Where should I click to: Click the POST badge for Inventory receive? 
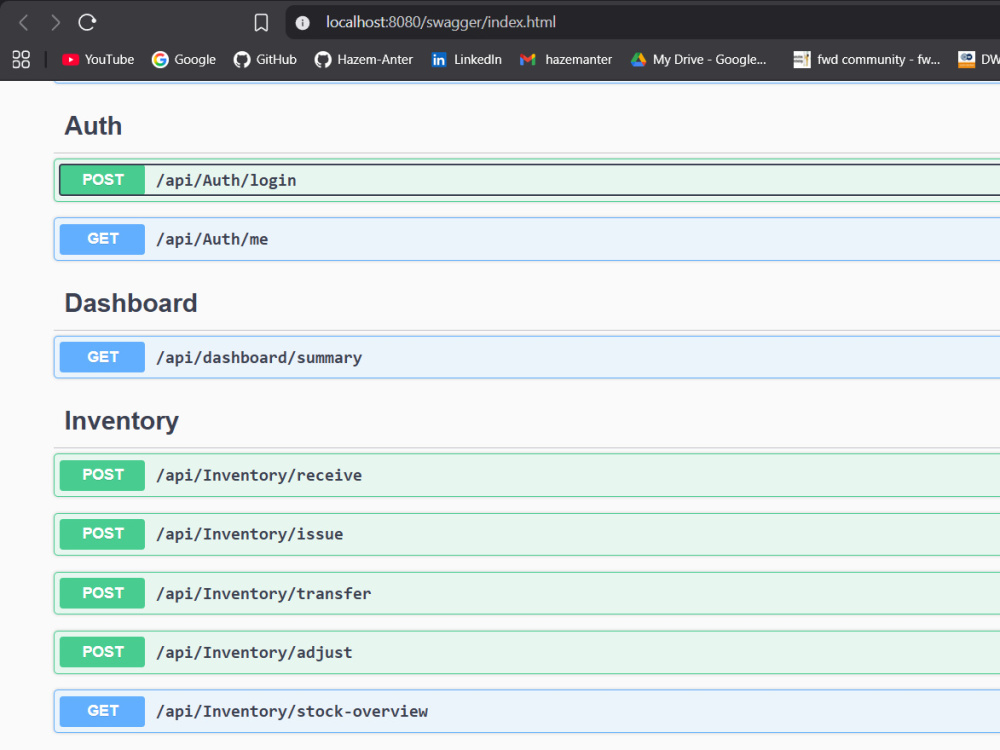[103, 475]
